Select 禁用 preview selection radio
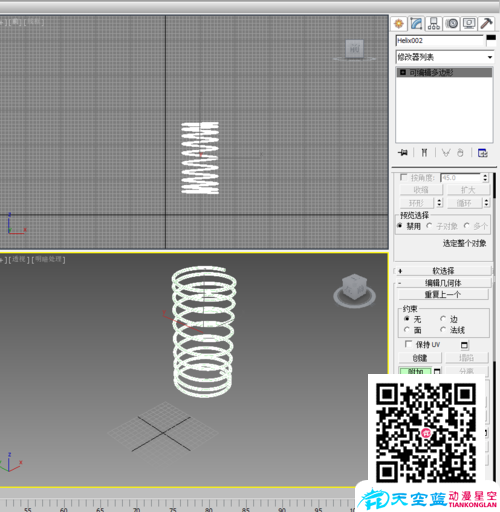 400,226
